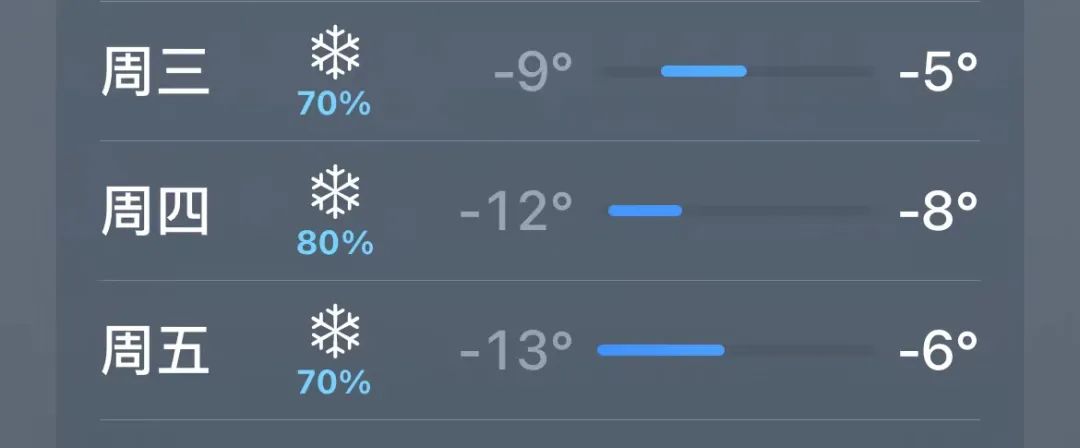Tap the -6° high temperature

[x=938, y=350]
